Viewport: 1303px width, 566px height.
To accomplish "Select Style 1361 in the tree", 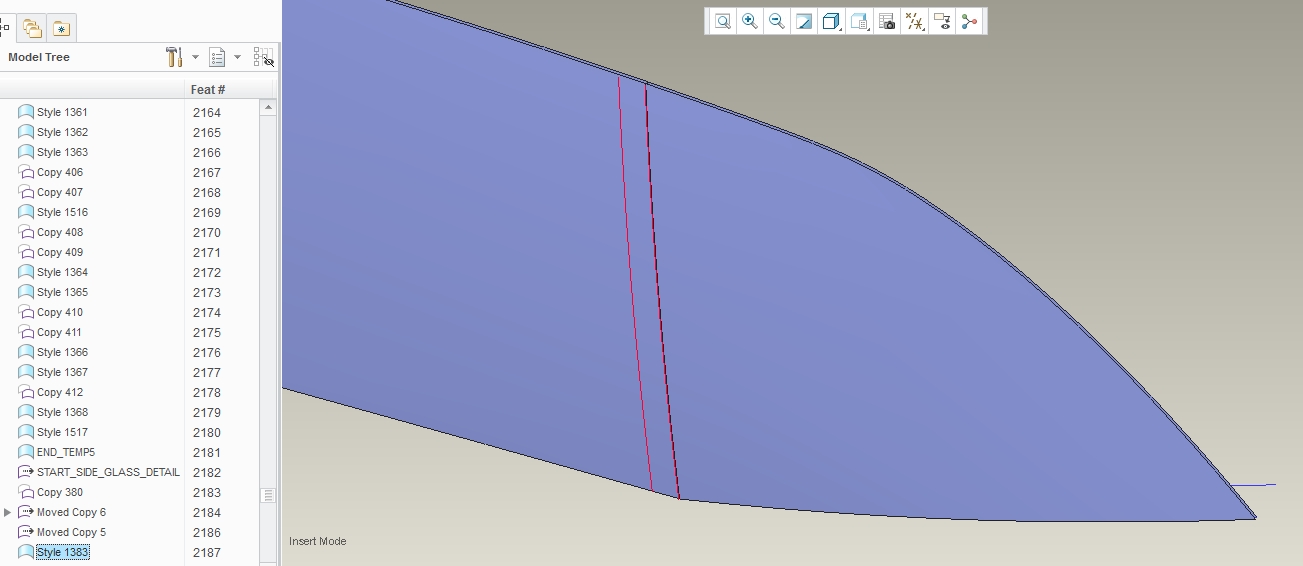I will (62, 112).
